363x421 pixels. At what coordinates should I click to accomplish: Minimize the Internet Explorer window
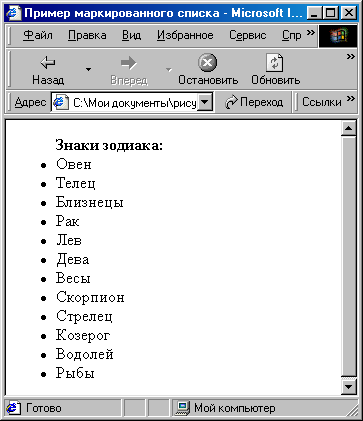[x=315, y=13]
